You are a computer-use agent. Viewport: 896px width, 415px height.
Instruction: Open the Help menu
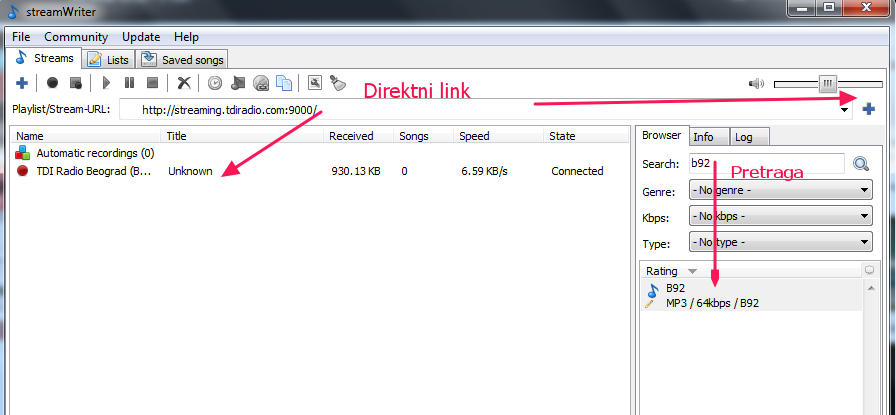[186, 37]
